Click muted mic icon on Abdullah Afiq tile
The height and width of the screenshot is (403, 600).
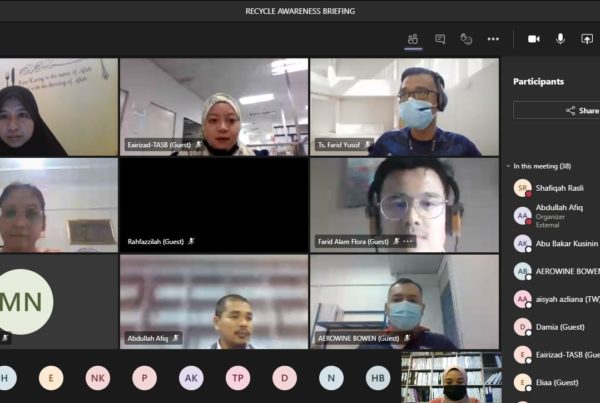(x=176, y=338)
